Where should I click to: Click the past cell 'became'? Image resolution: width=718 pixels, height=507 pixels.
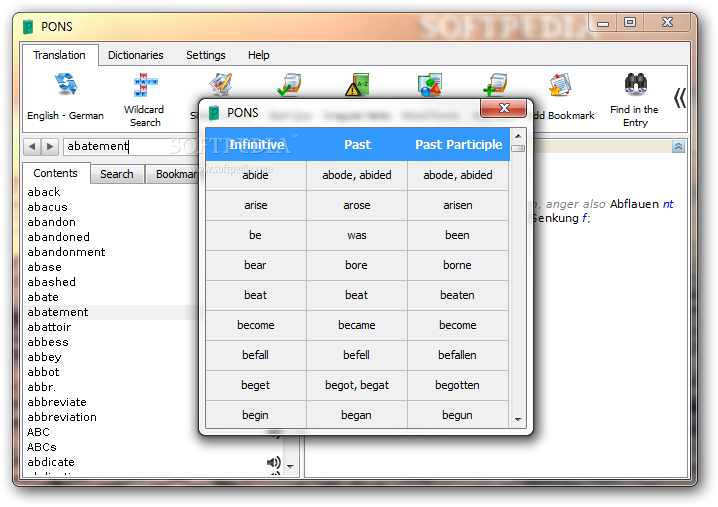tap(357, 325)
